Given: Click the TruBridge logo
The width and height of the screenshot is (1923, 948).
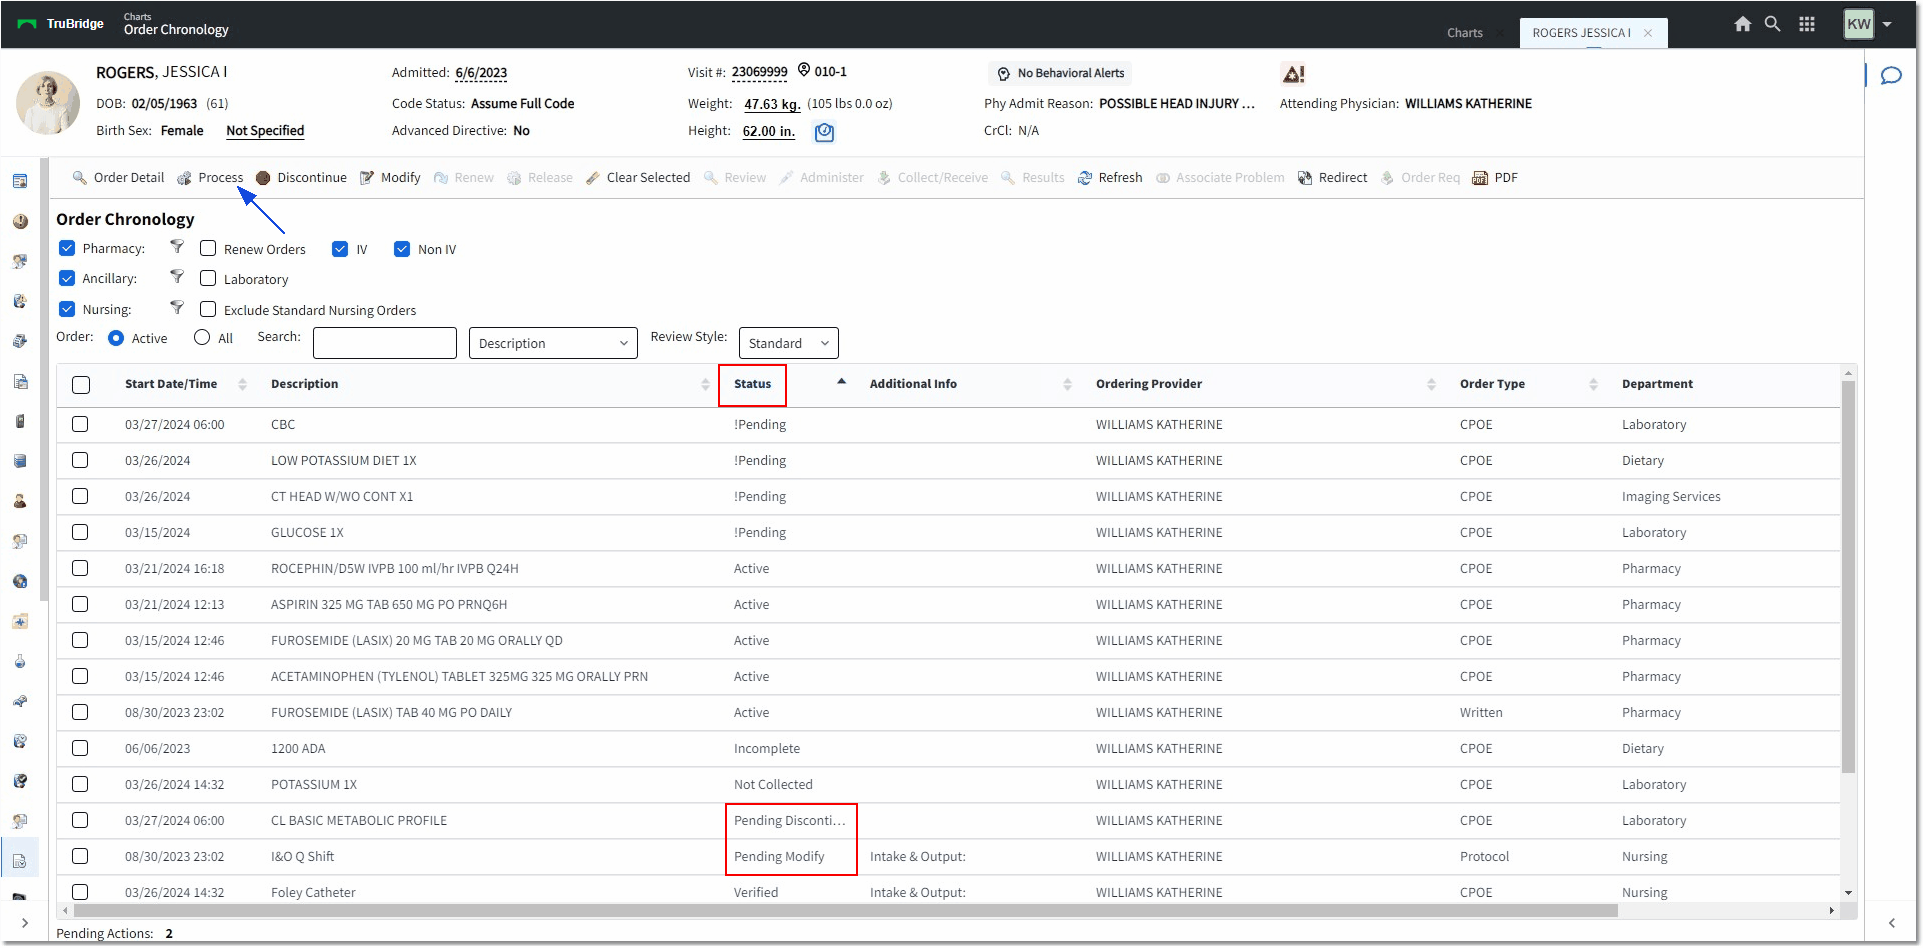Looking at the screenshot, I should (61, 24).
